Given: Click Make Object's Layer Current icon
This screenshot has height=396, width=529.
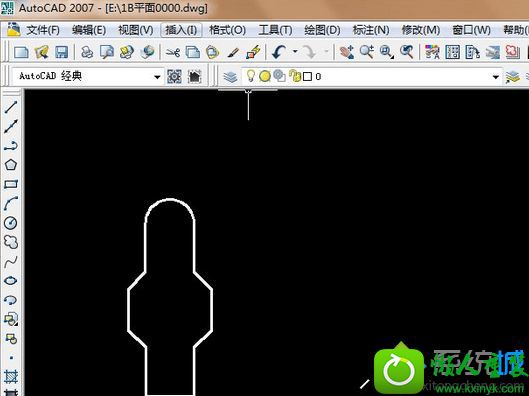Looking at the screenshot, I should click(x=512, y=77).
